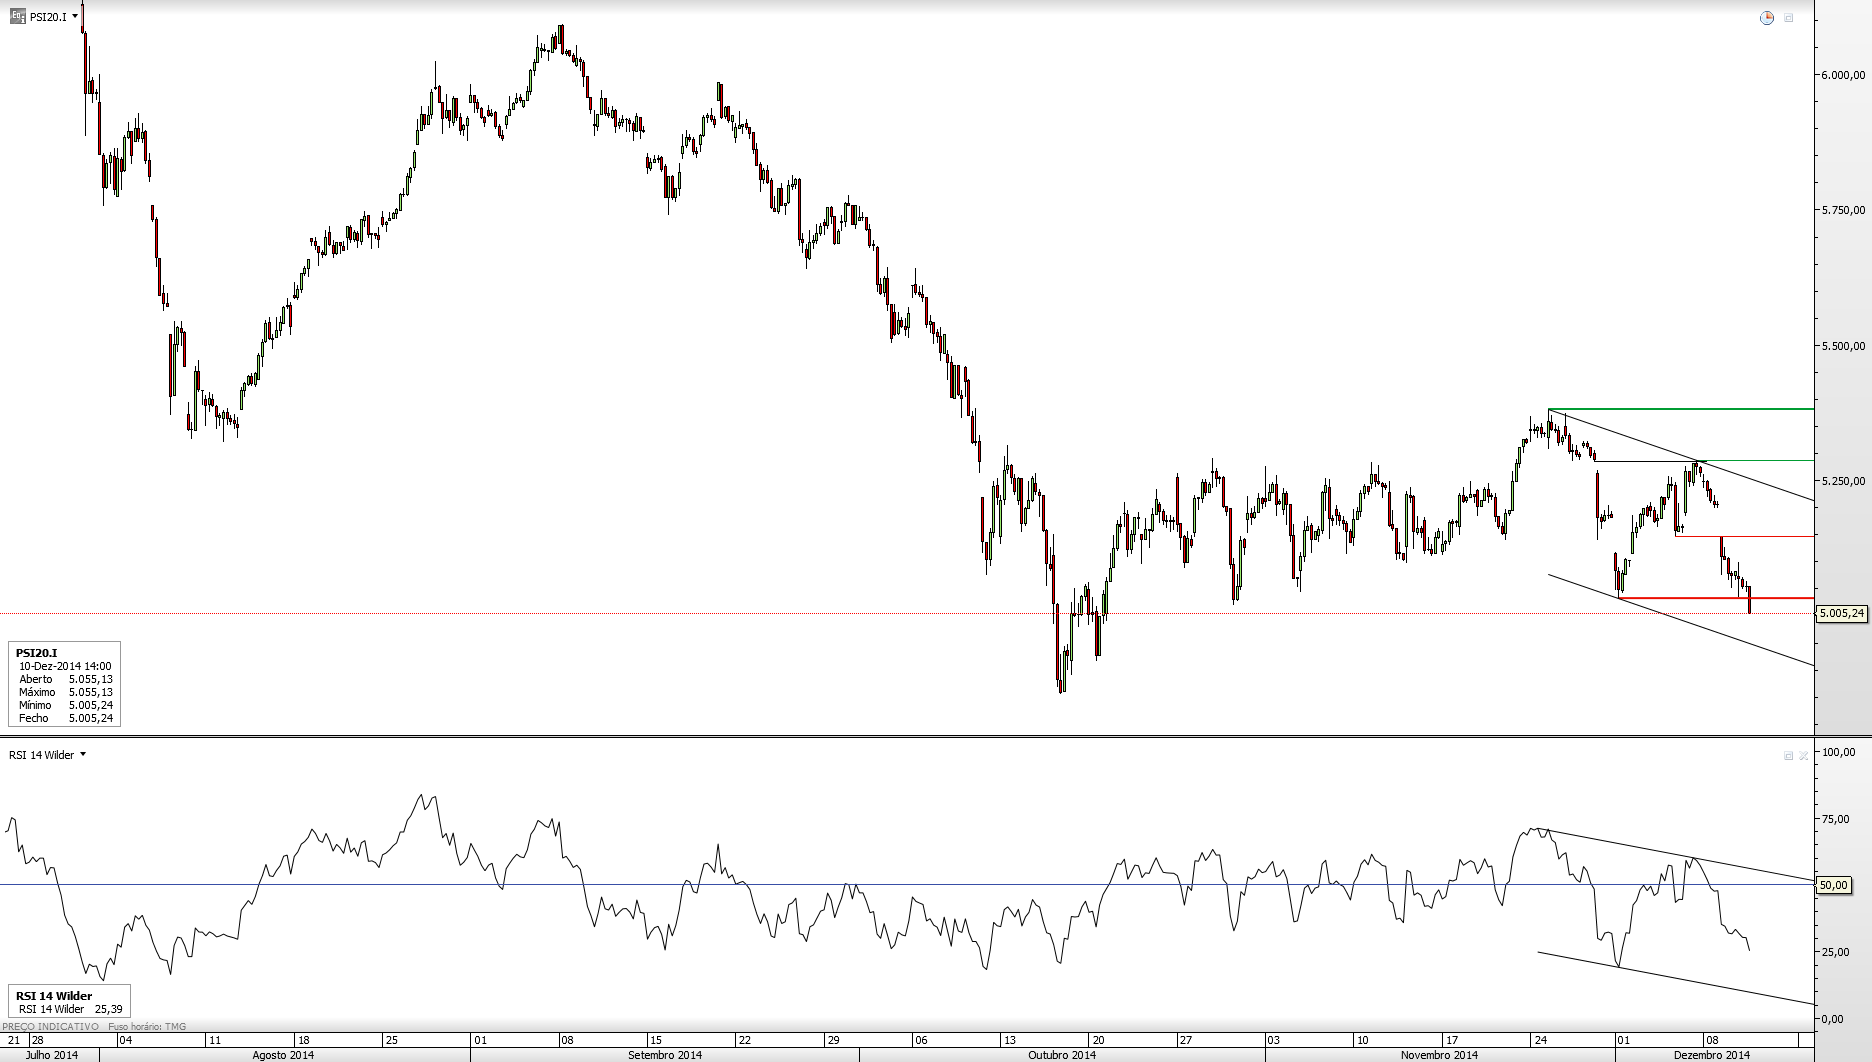Image resolution: width=1872 pixels, height=1062 pixels.
Task: Select the RSI 14 Wilder value box
Action: tap(69, 1002)
